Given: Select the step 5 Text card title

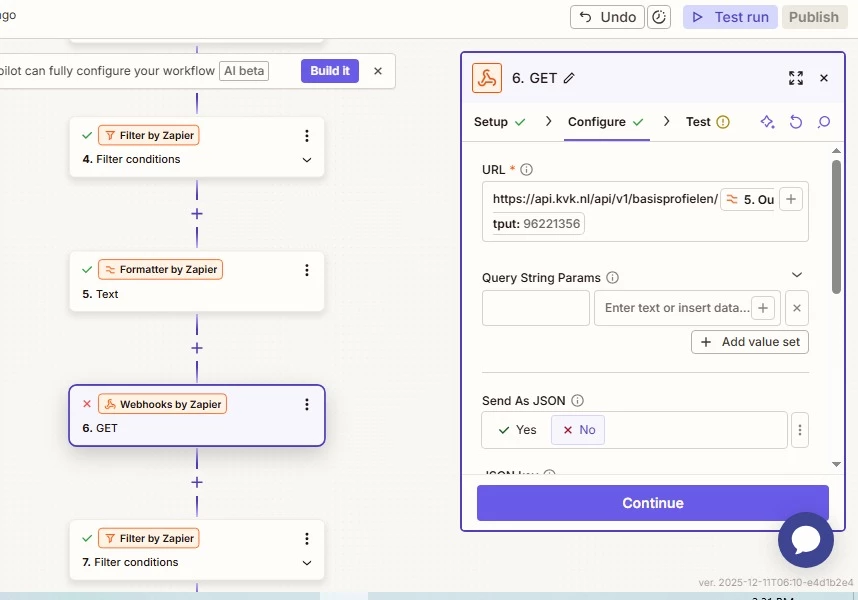Looking at the screenshot, I should pyautogui.click(x=100, y=294).
